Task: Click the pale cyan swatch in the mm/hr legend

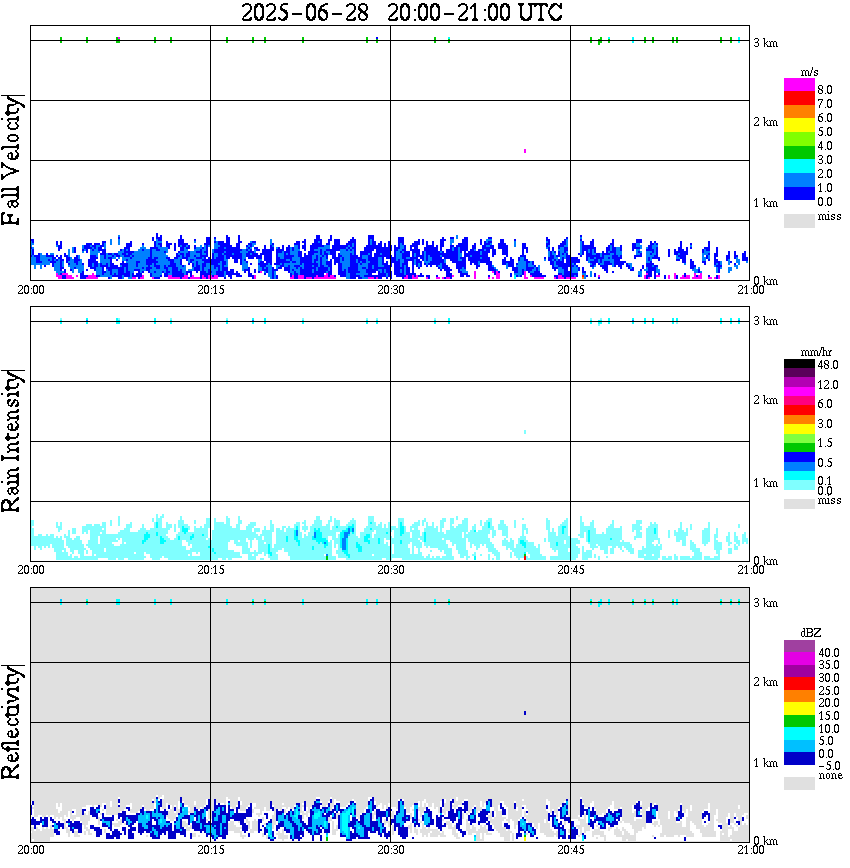Action: click(x=799, y=485)
